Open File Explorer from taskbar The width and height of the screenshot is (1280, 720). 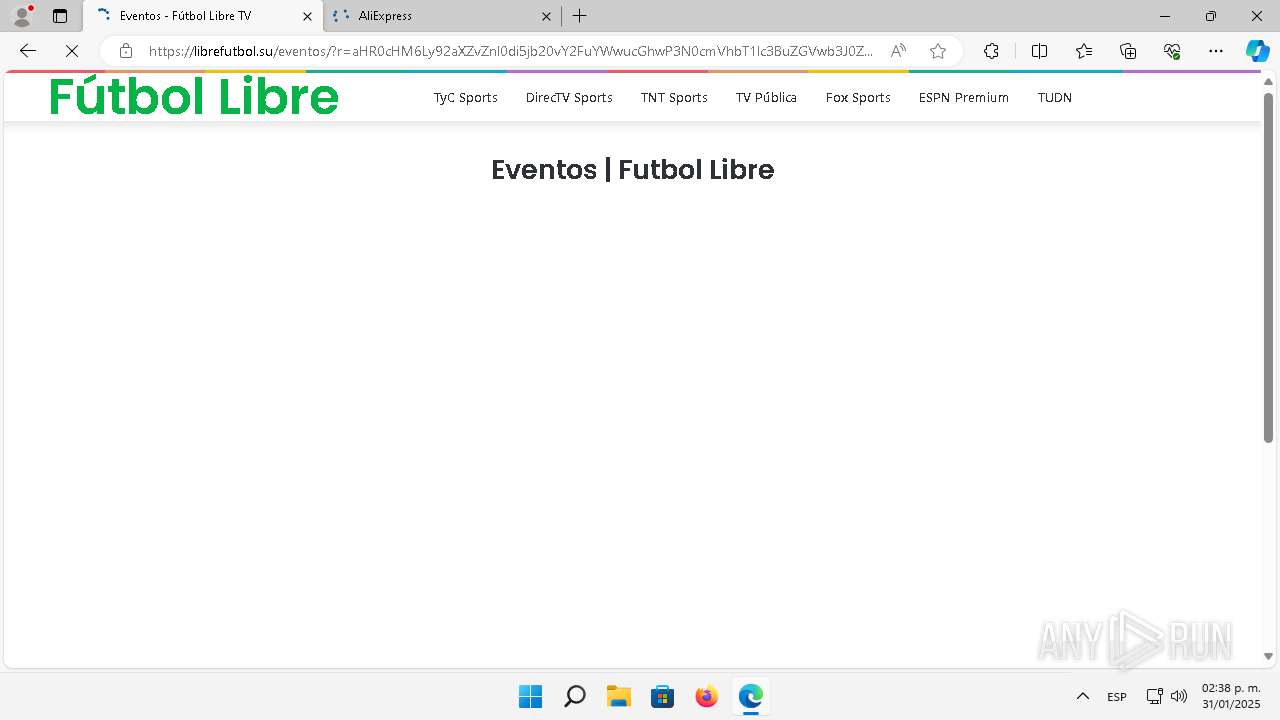pyautogui.click(x=618, y=696)
